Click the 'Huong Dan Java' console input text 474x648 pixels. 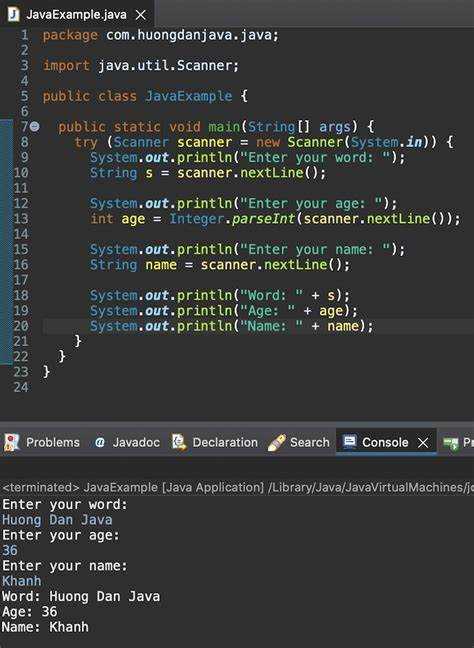click(57, 520)
